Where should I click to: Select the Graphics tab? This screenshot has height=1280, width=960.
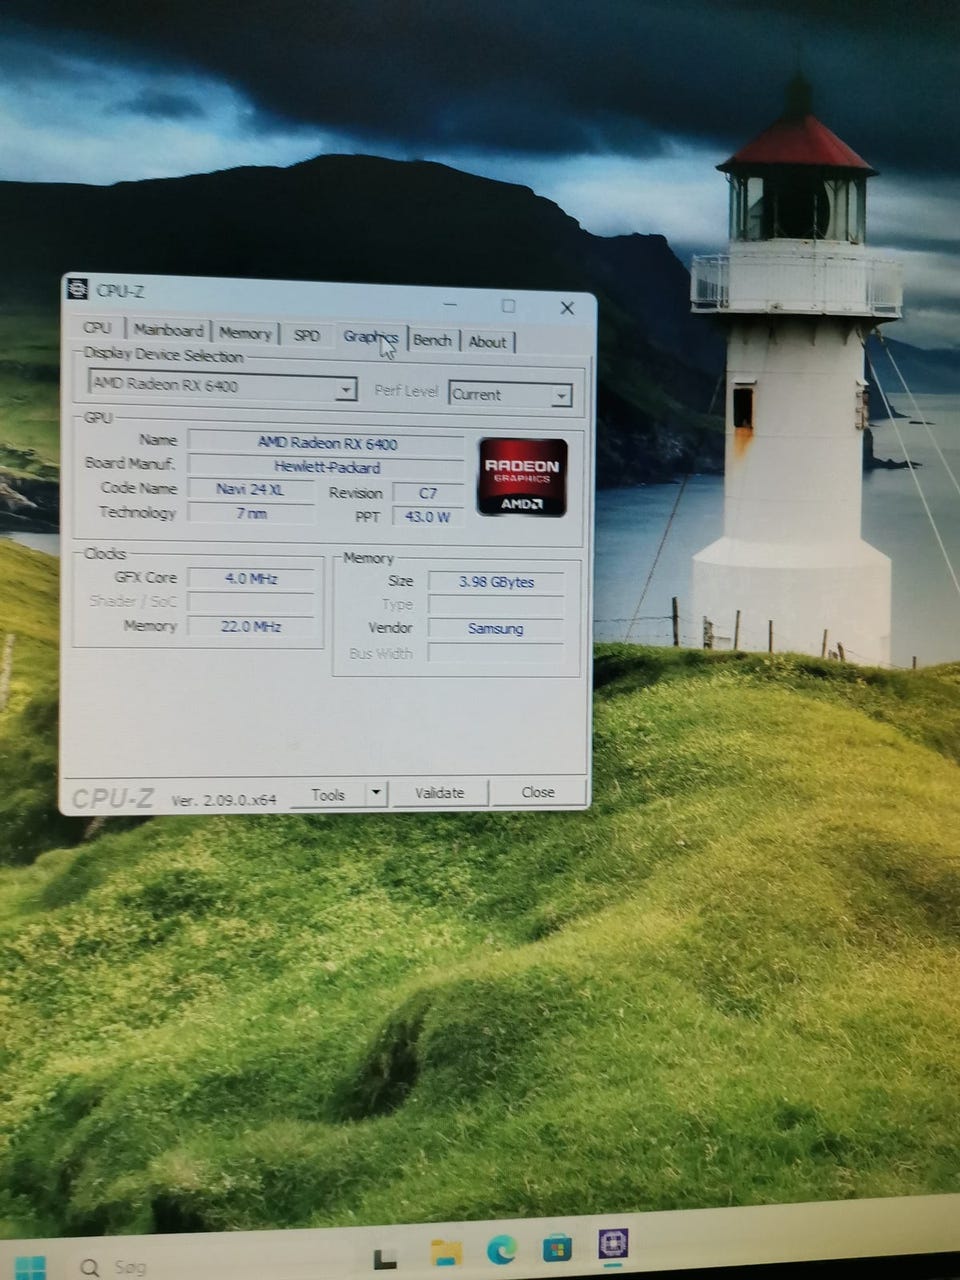click(x=371, y=336)
